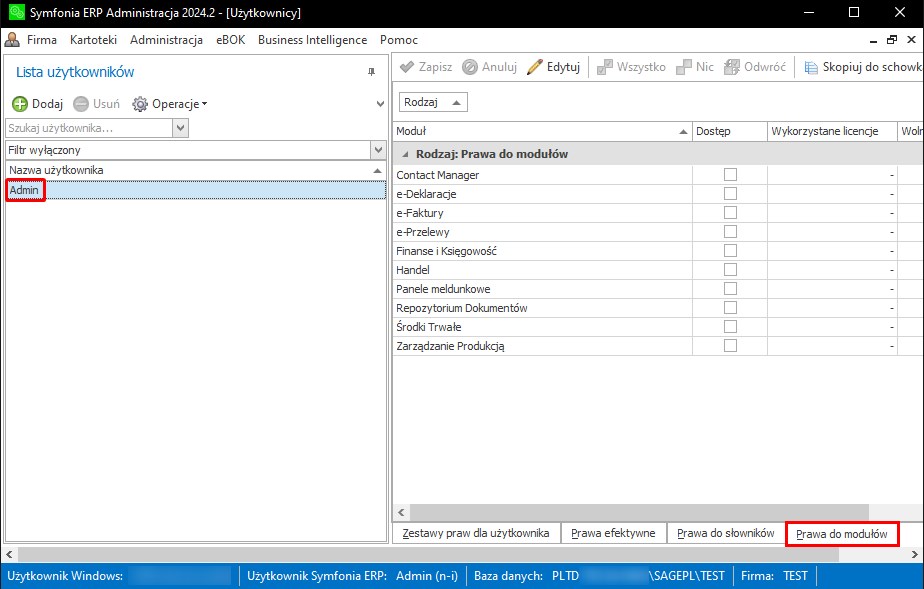Click in the Szukaj użytkownika search field
Screen dimensions: 924x589
click(90, 128)
